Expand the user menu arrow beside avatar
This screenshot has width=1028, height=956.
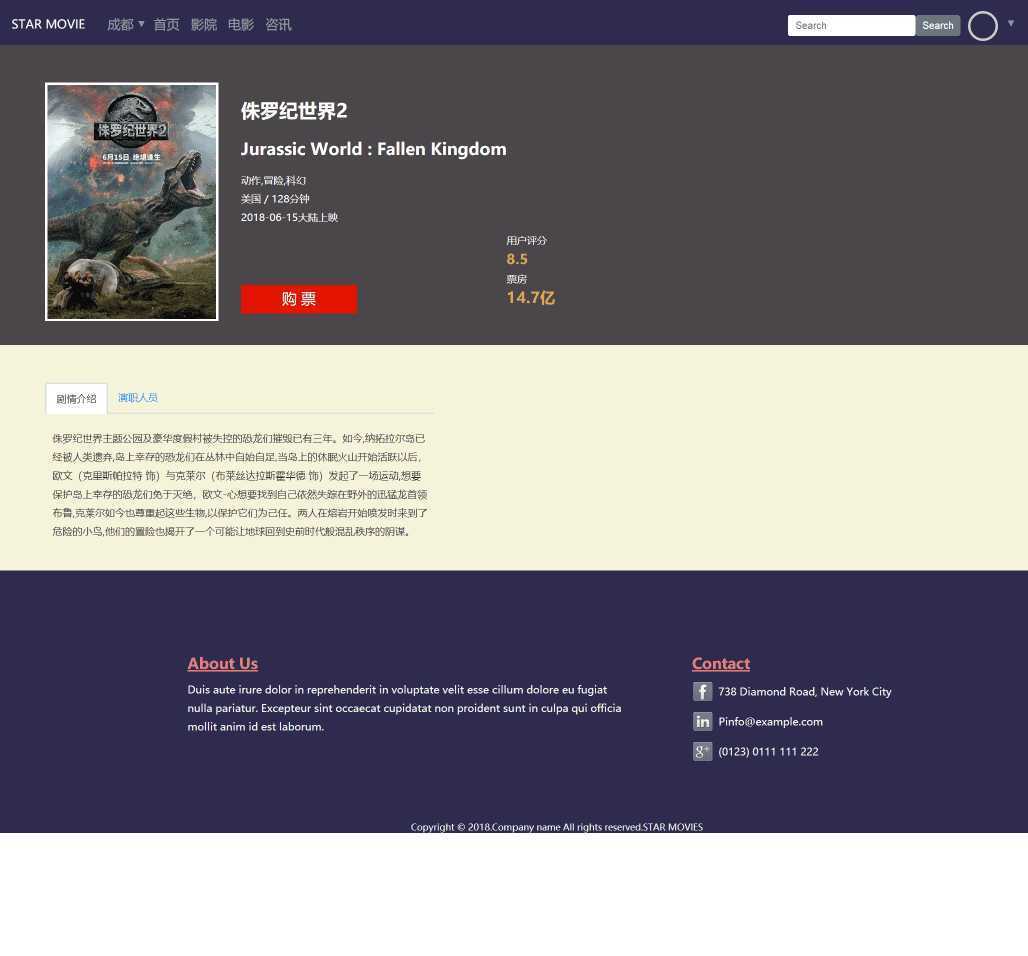tap(1010, 23)
